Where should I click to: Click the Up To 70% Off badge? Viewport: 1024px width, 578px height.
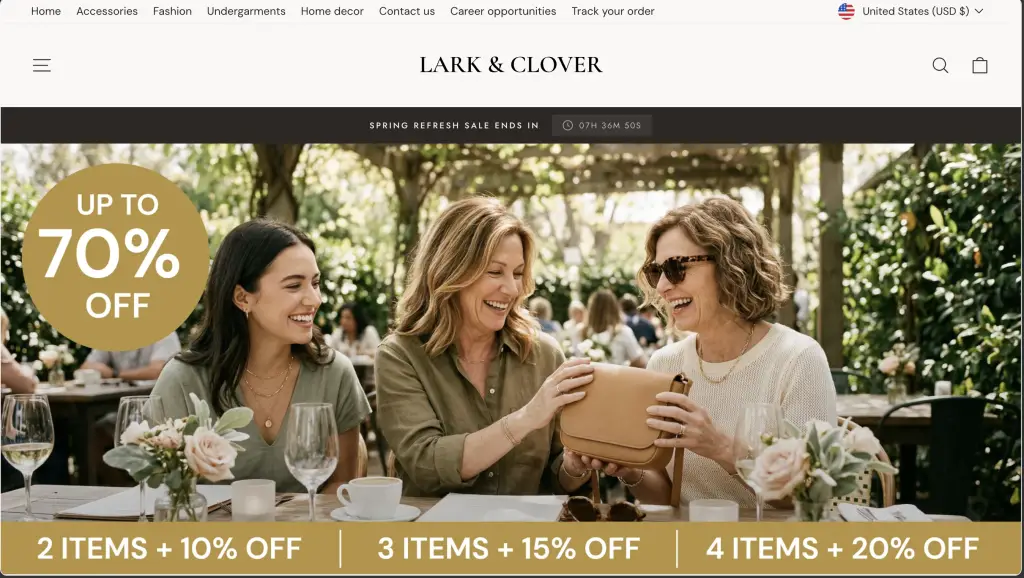116,257
